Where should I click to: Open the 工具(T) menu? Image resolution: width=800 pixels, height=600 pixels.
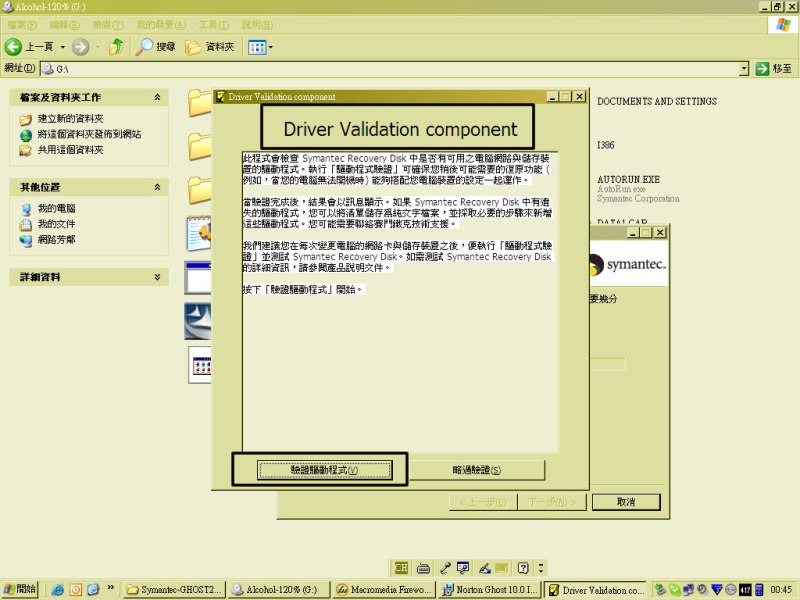click(x=214, y=24)
